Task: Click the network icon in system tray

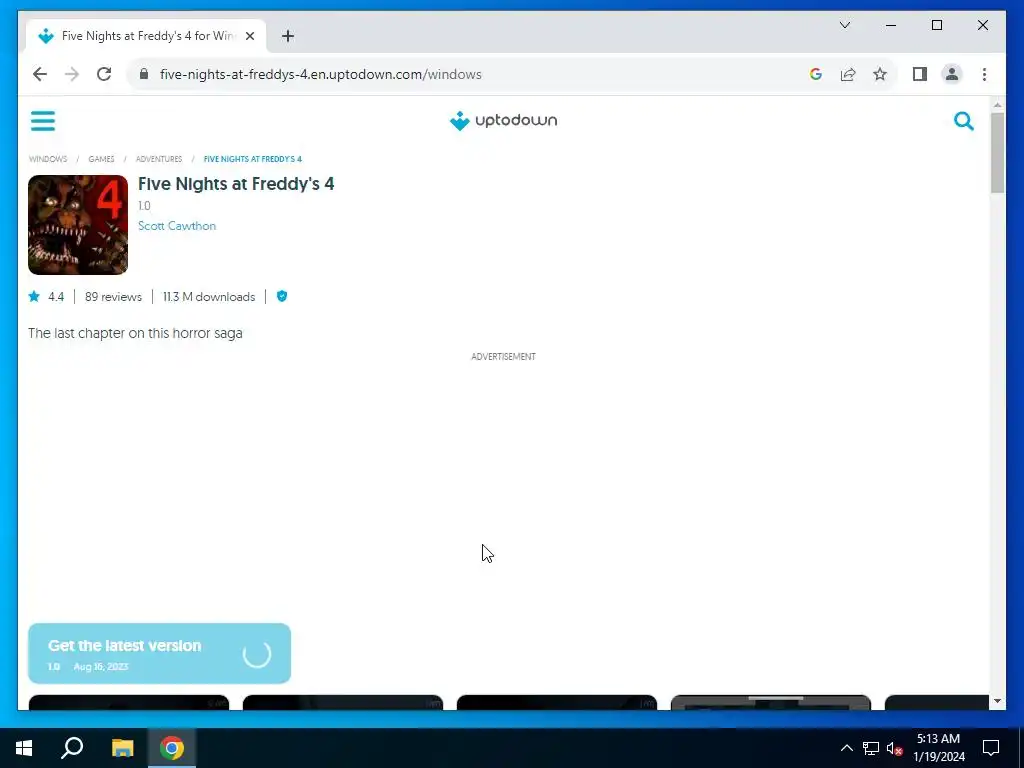Action: pyautogui.click(x=871, y=748)
